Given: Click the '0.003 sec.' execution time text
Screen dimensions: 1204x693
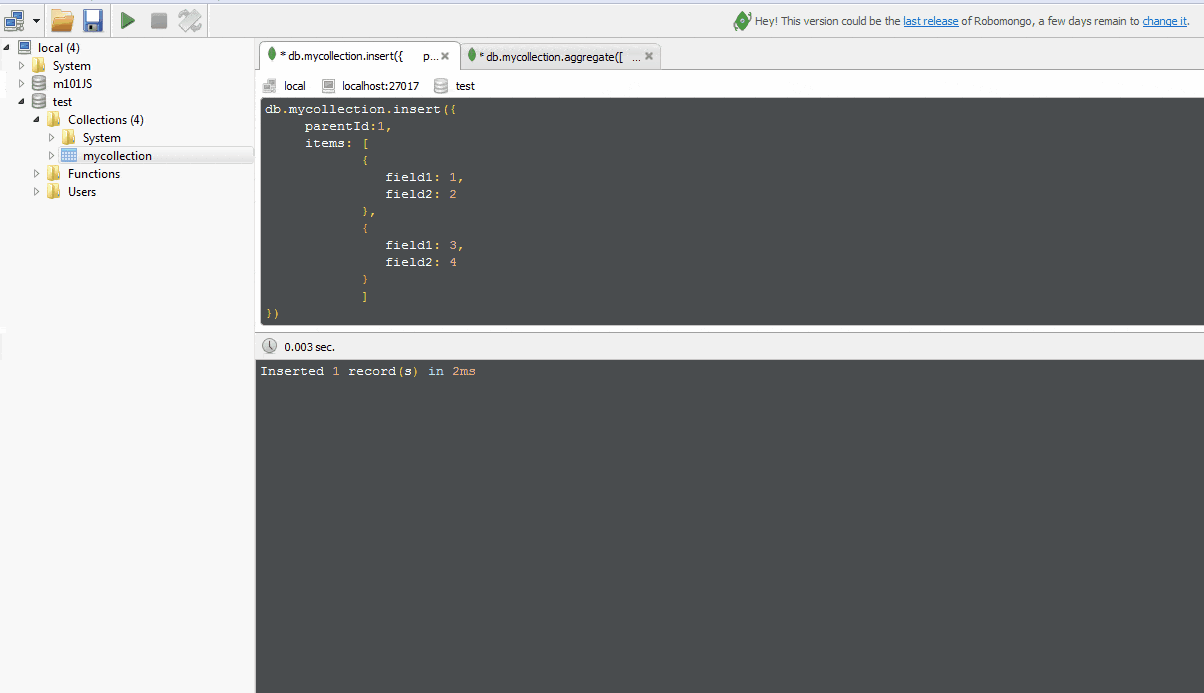Looking at the screenshot, I should click(310, 347).
